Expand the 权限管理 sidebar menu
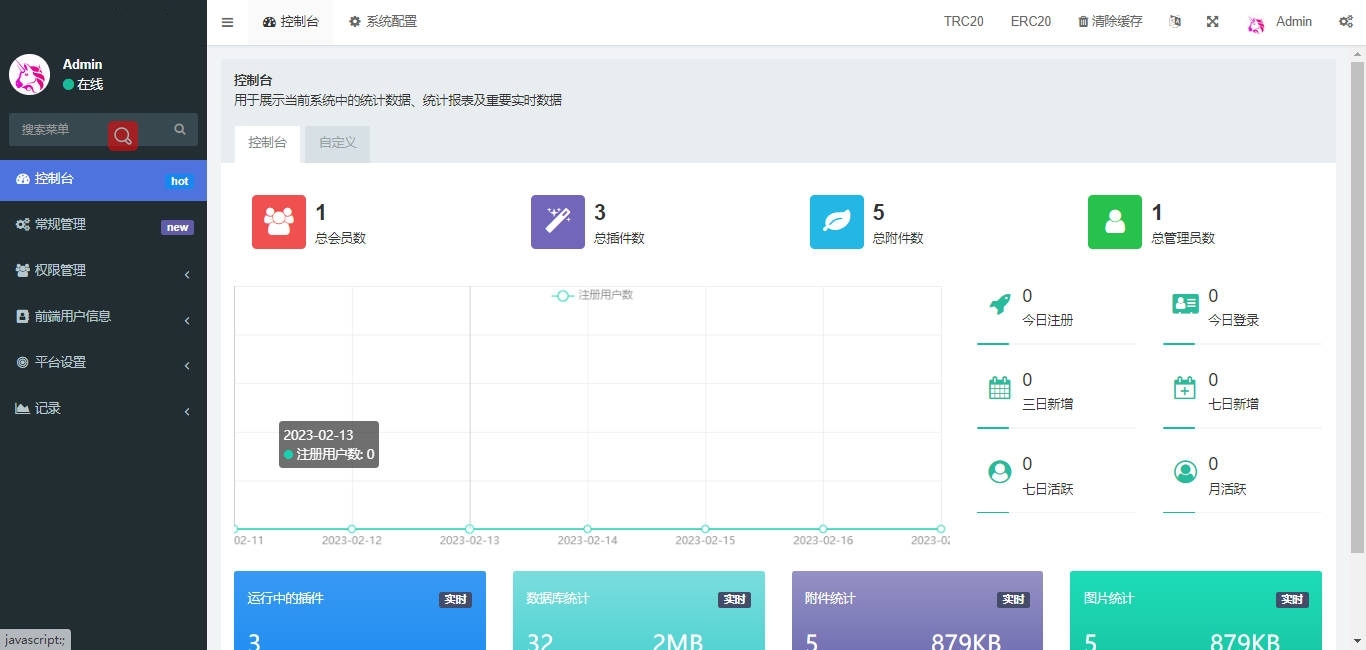The height and width of the screenshot is (650, 1366). tap(103, 270)
